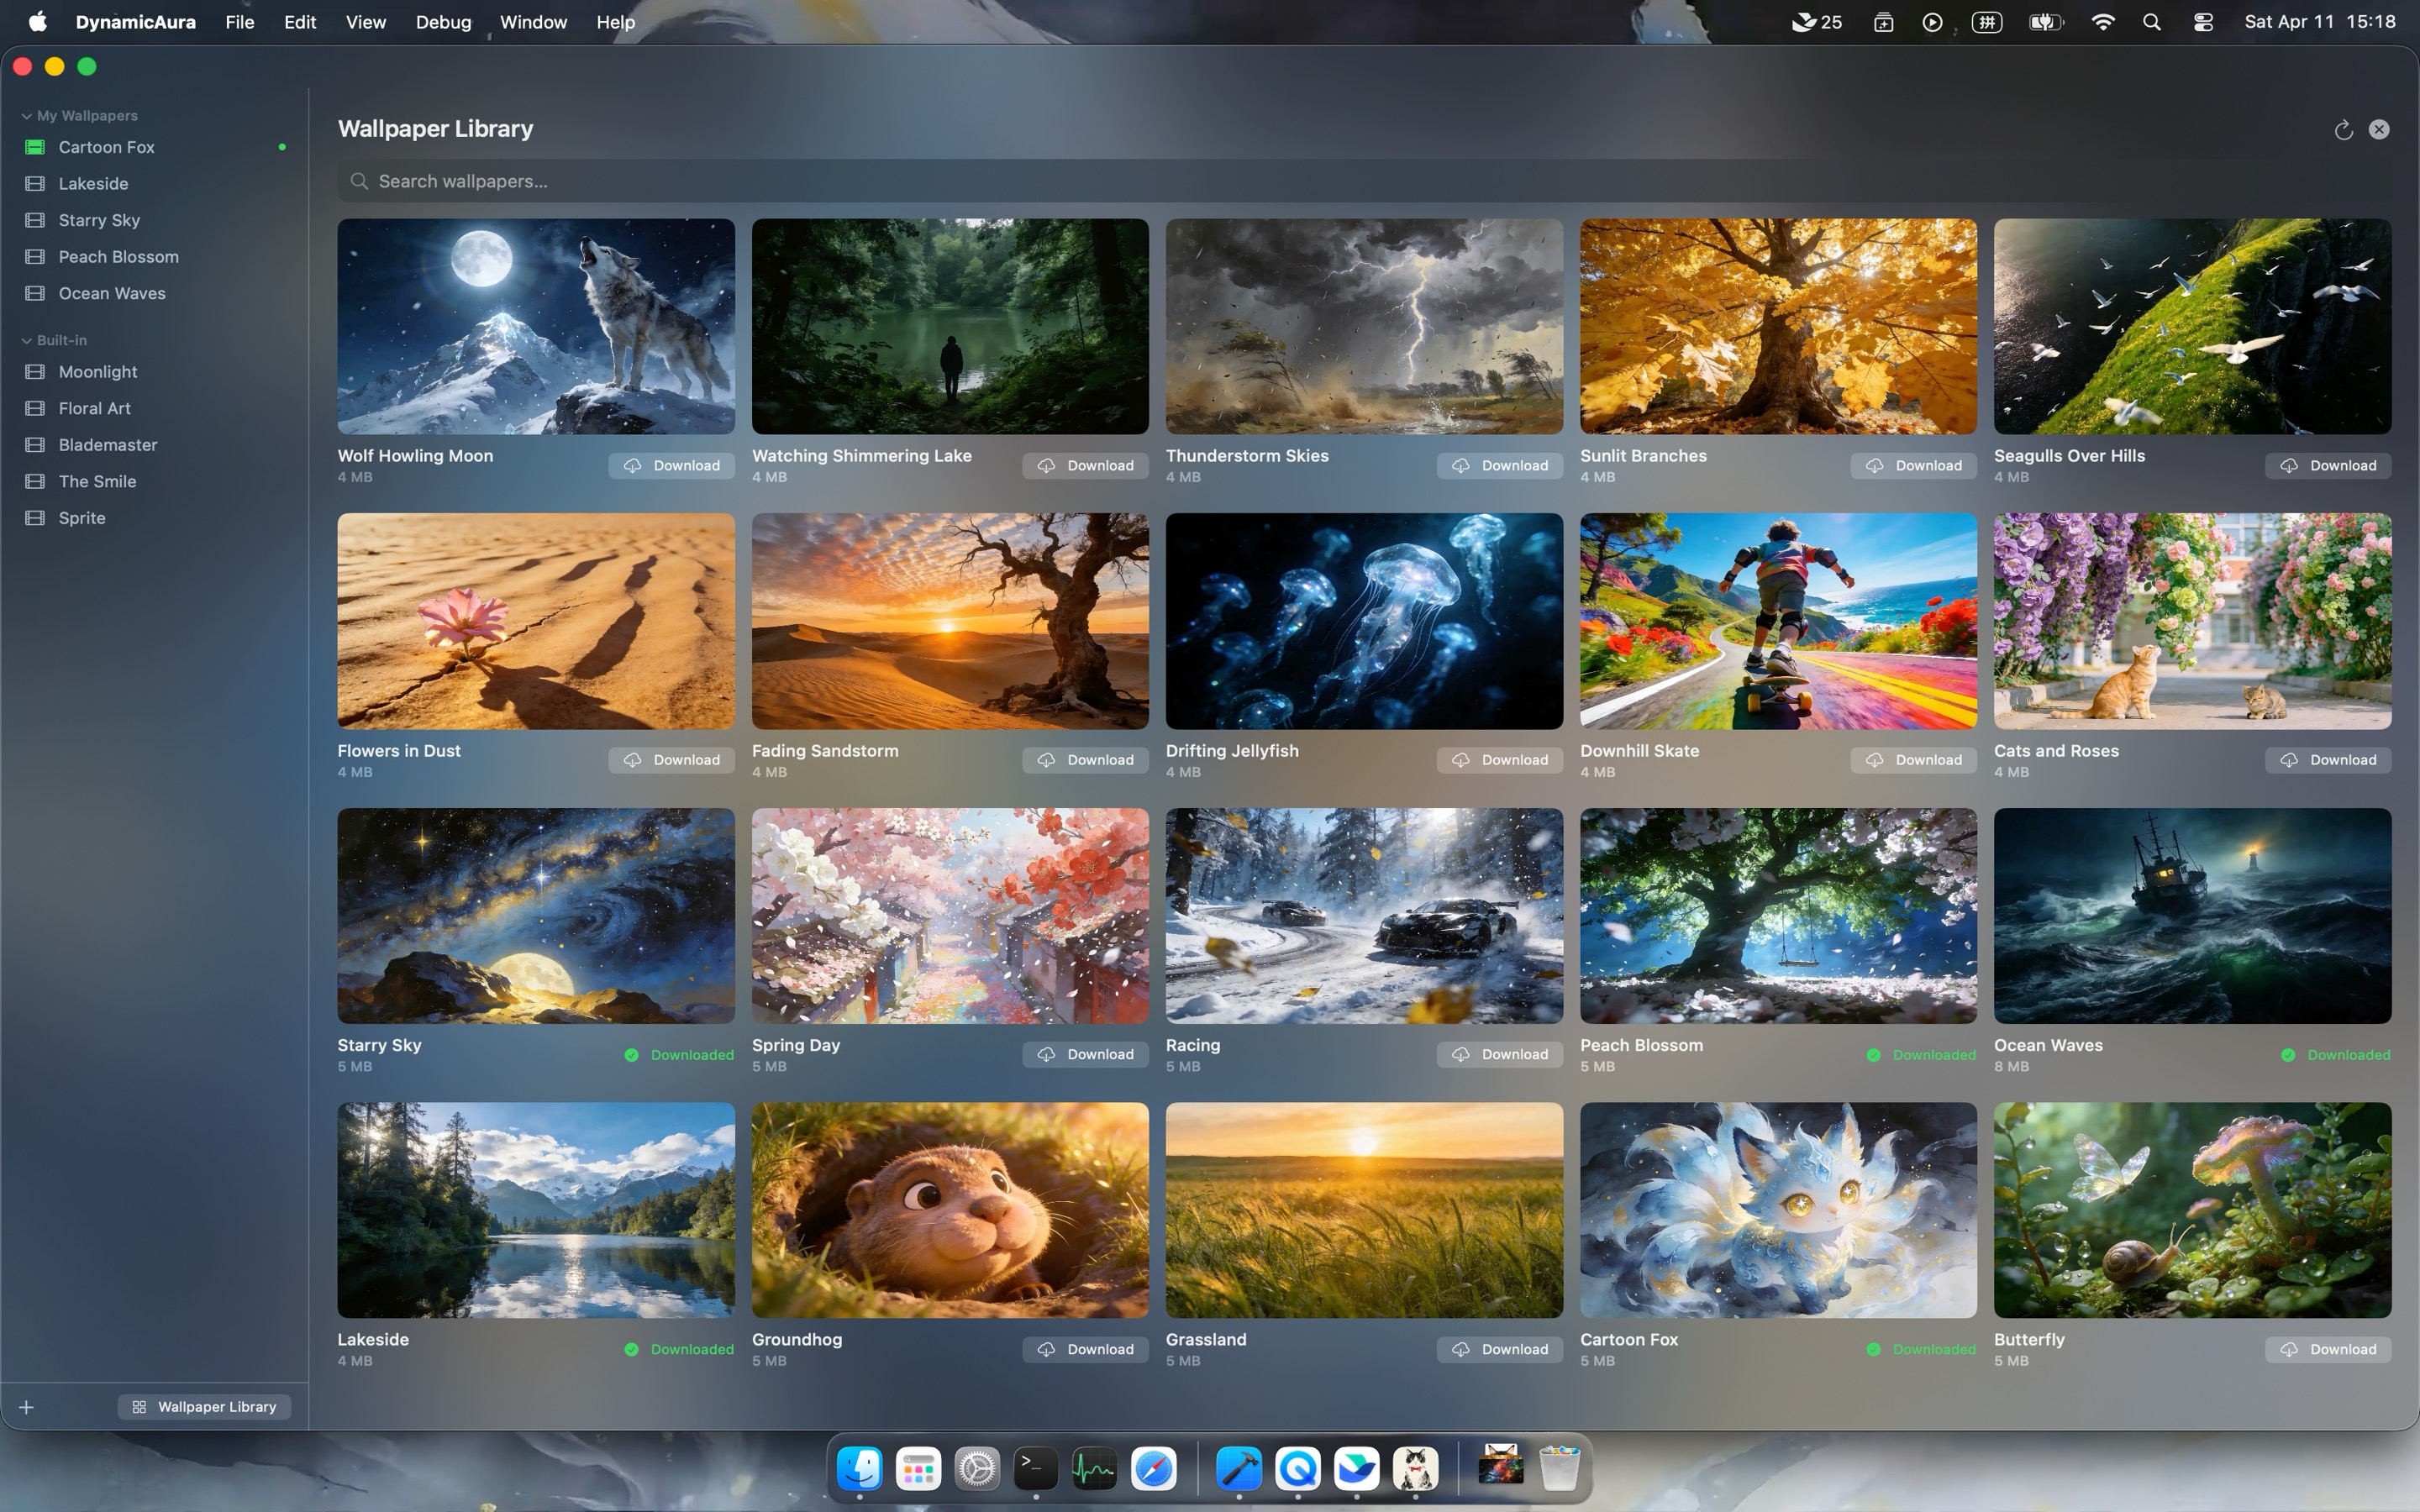The height and width of the screenshot is (1512, 2420).
Task: Click the download cloud icon on Butterfly card
Action: 2291,1349
